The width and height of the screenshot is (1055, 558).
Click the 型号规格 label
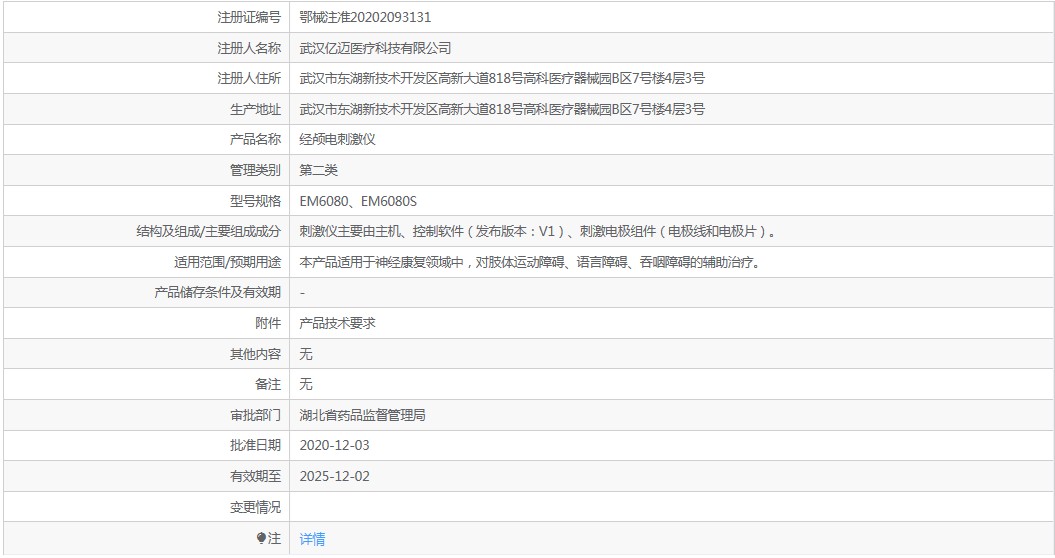pos(256,201)
